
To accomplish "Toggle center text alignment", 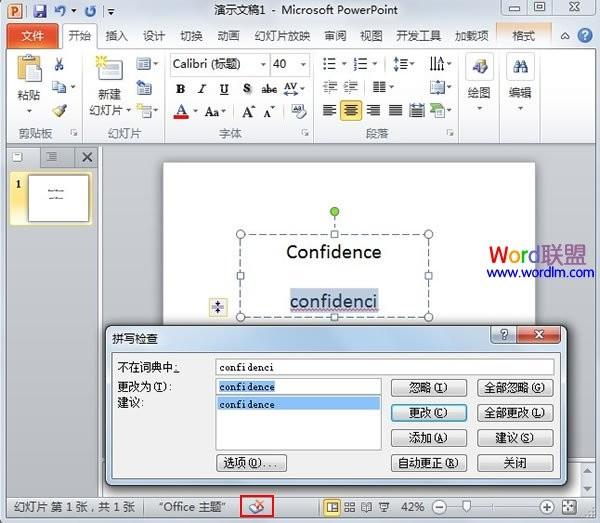I will pos(351,111).
